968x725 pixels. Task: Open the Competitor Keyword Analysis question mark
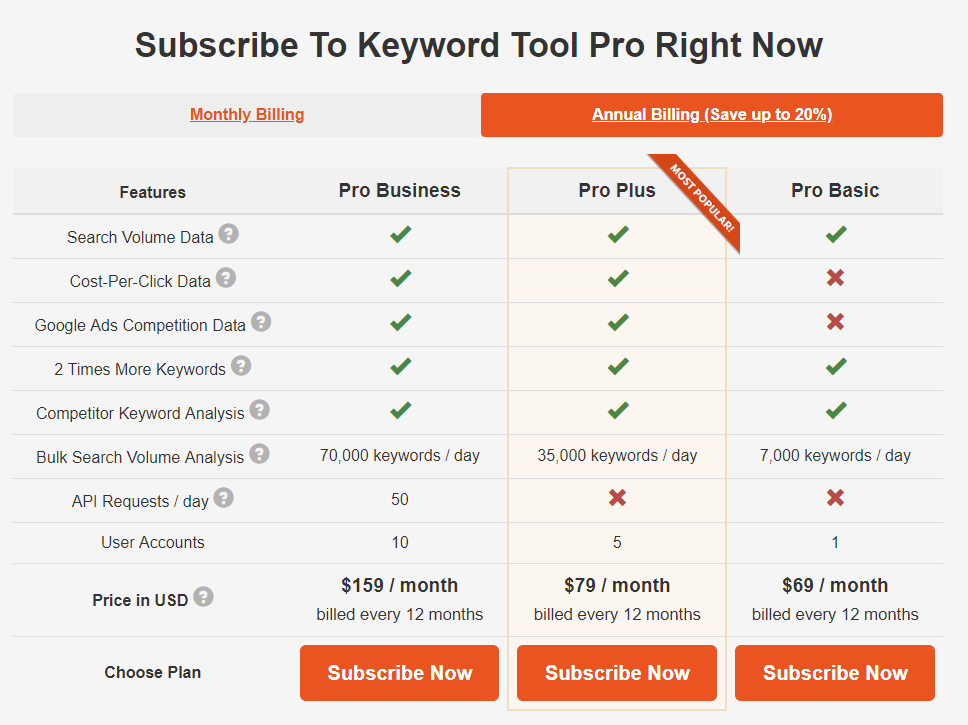259,412
